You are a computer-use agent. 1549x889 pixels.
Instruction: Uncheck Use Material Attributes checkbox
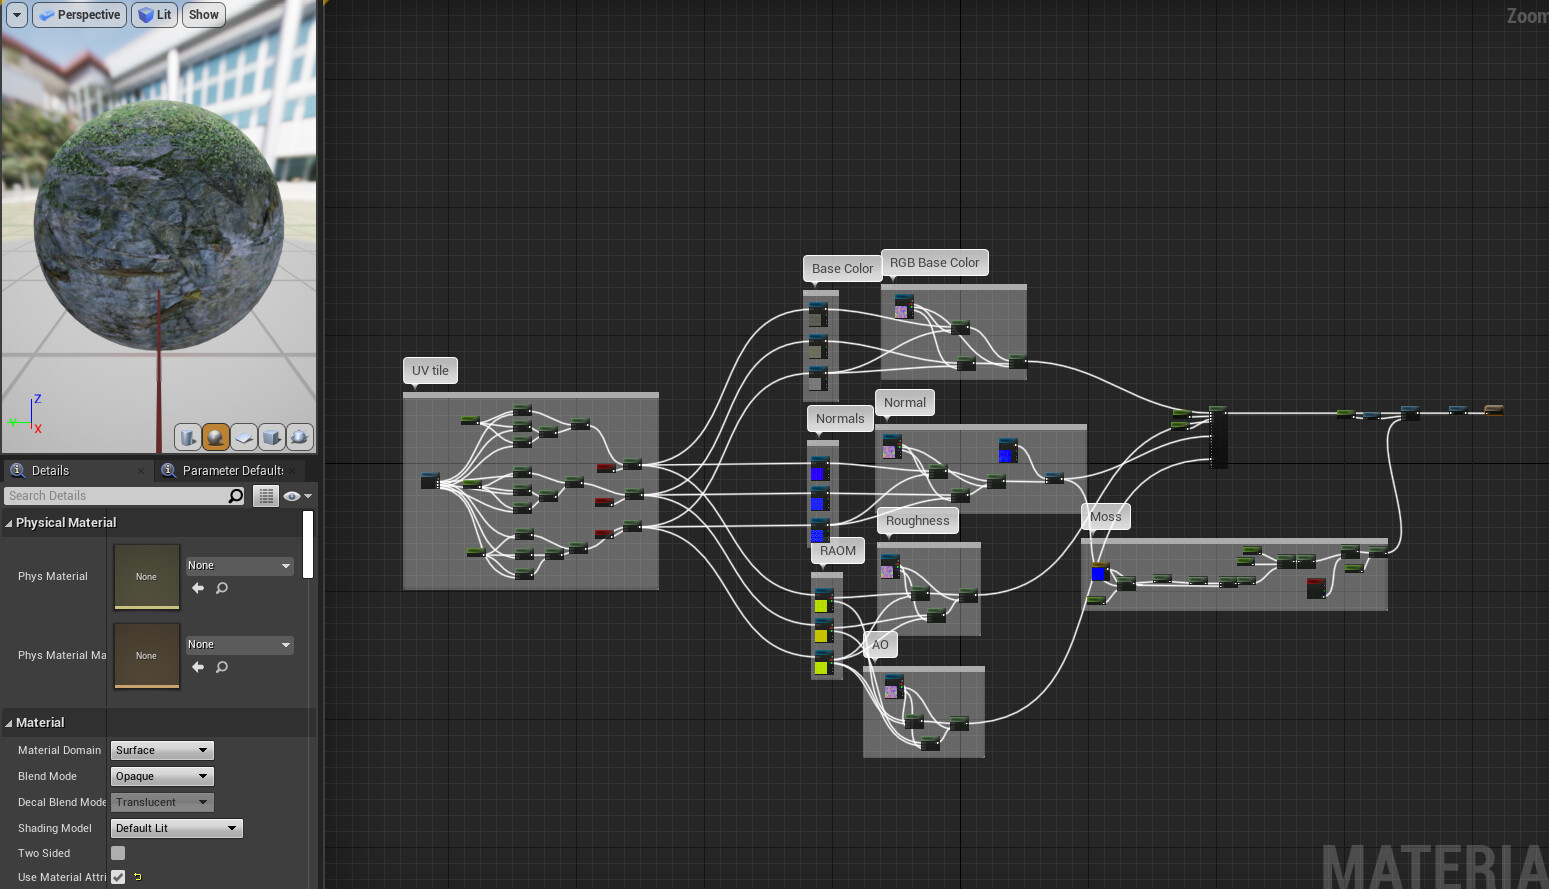pos(118,877)
